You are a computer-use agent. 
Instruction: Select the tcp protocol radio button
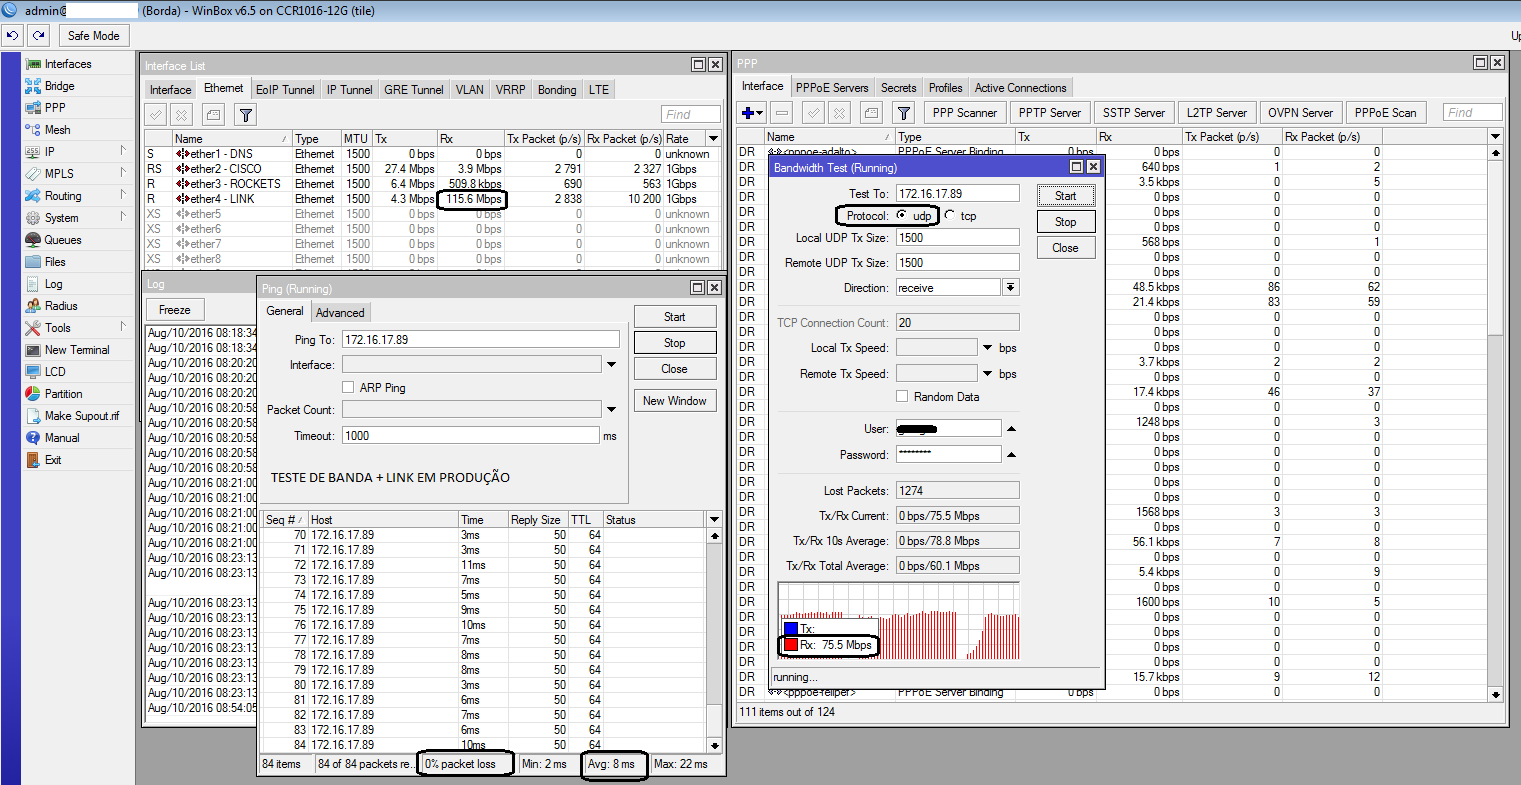pyautogui.click(x=950, y=216)
